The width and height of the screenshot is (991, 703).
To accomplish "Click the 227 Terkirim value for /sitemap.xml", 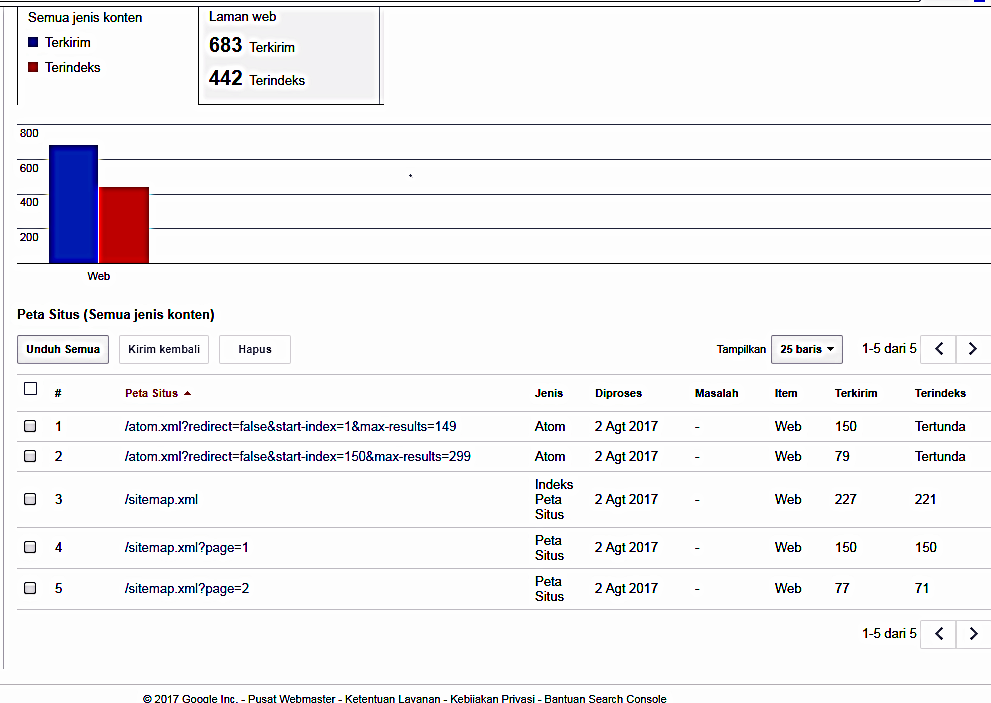I will (846, 499).
